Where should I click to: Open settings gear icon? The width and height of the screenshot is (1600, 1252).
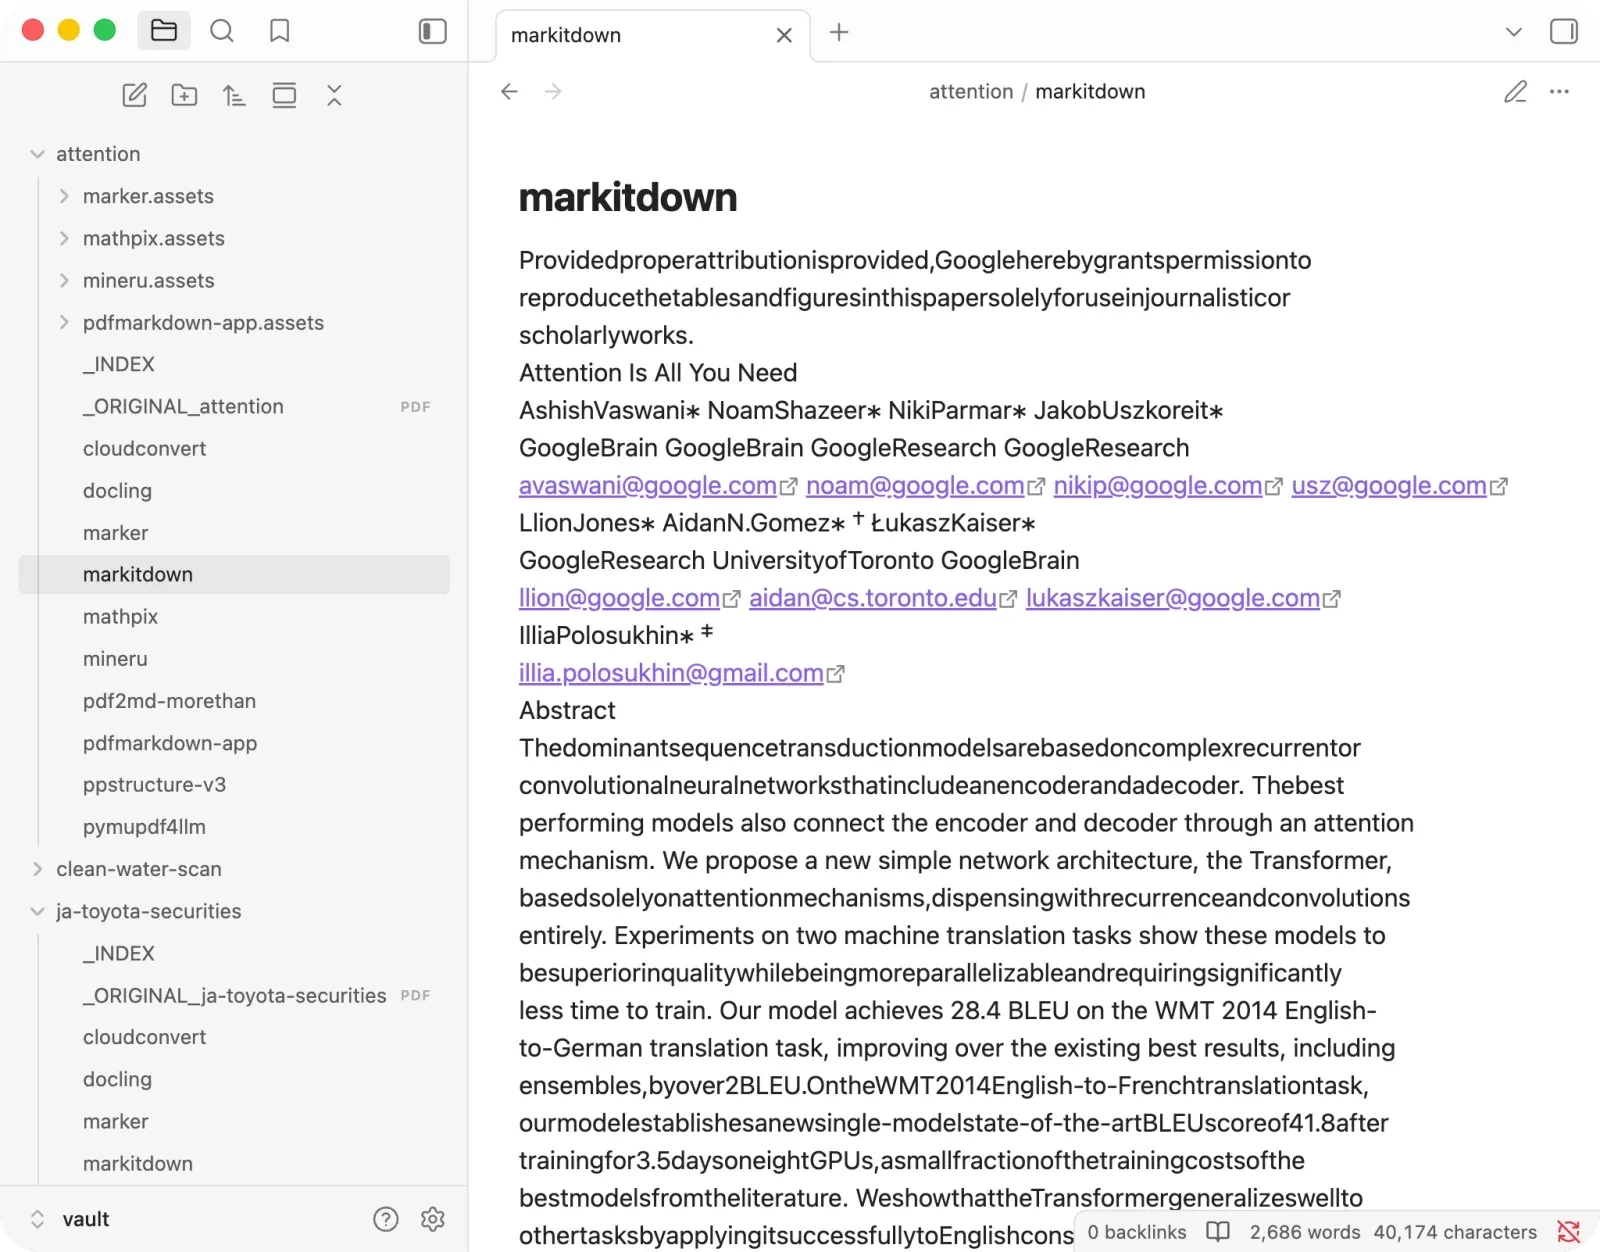(433, 1219)
